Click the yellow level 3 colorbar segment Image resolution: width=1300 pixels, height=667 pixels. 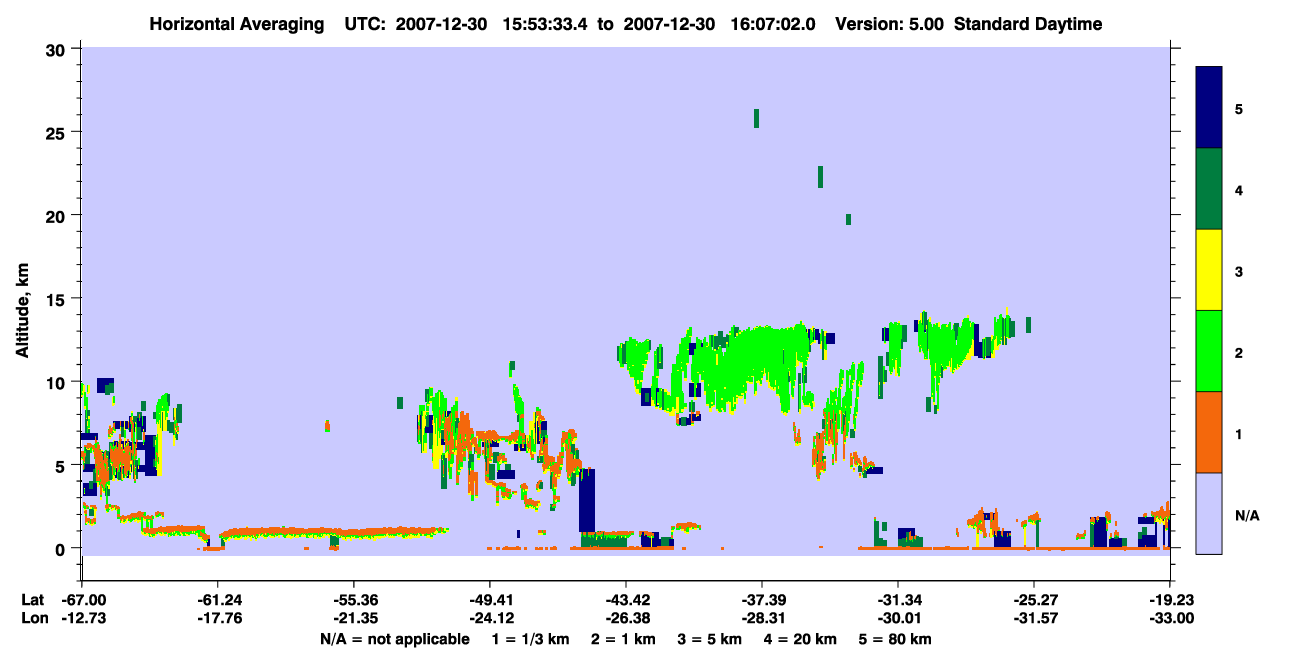pyautogui.click(x=1209, y=270)
